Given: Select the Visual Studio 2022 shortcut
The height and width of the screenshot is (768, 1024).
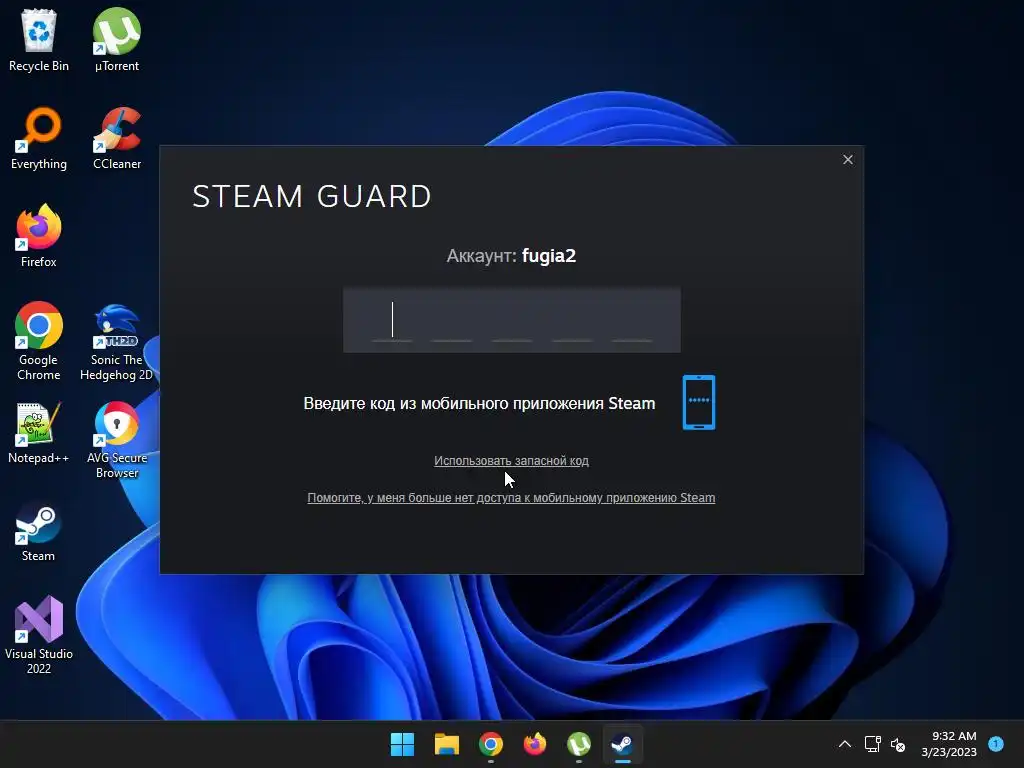Looking at the screenshot, I should [x=39, y=635].
